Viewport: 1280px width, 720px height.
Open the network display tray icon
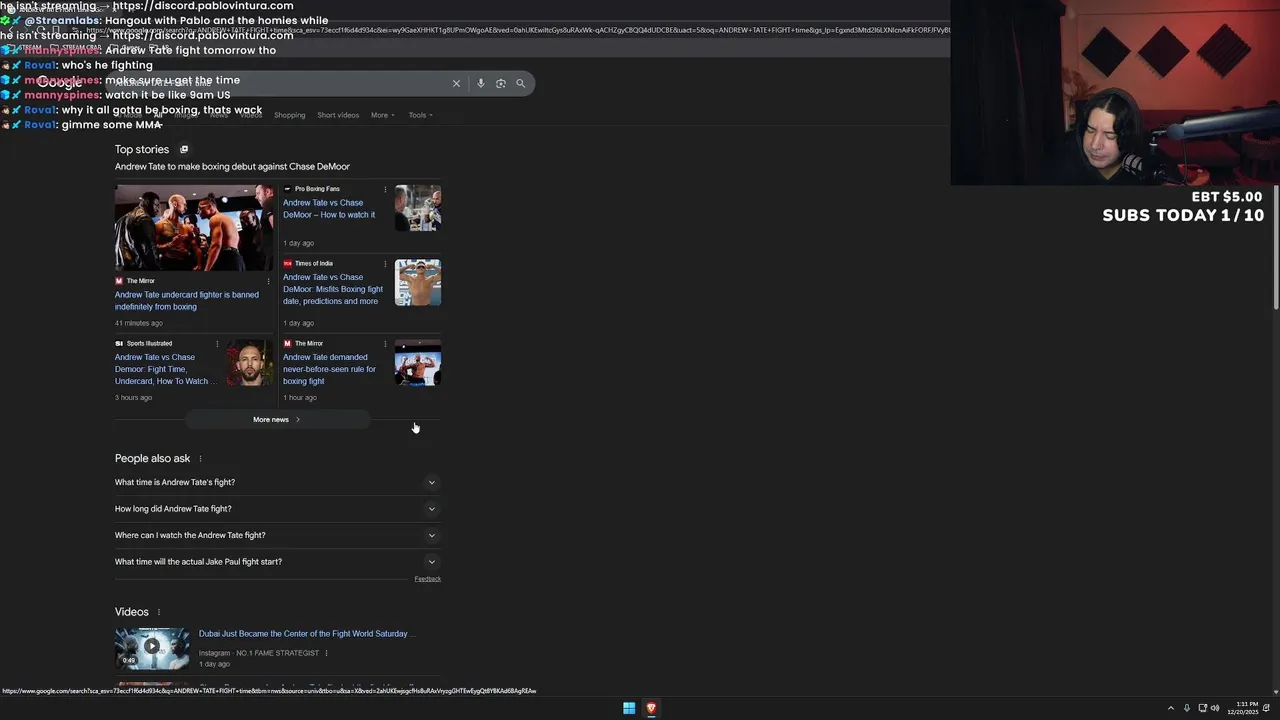pos(1202,708)
